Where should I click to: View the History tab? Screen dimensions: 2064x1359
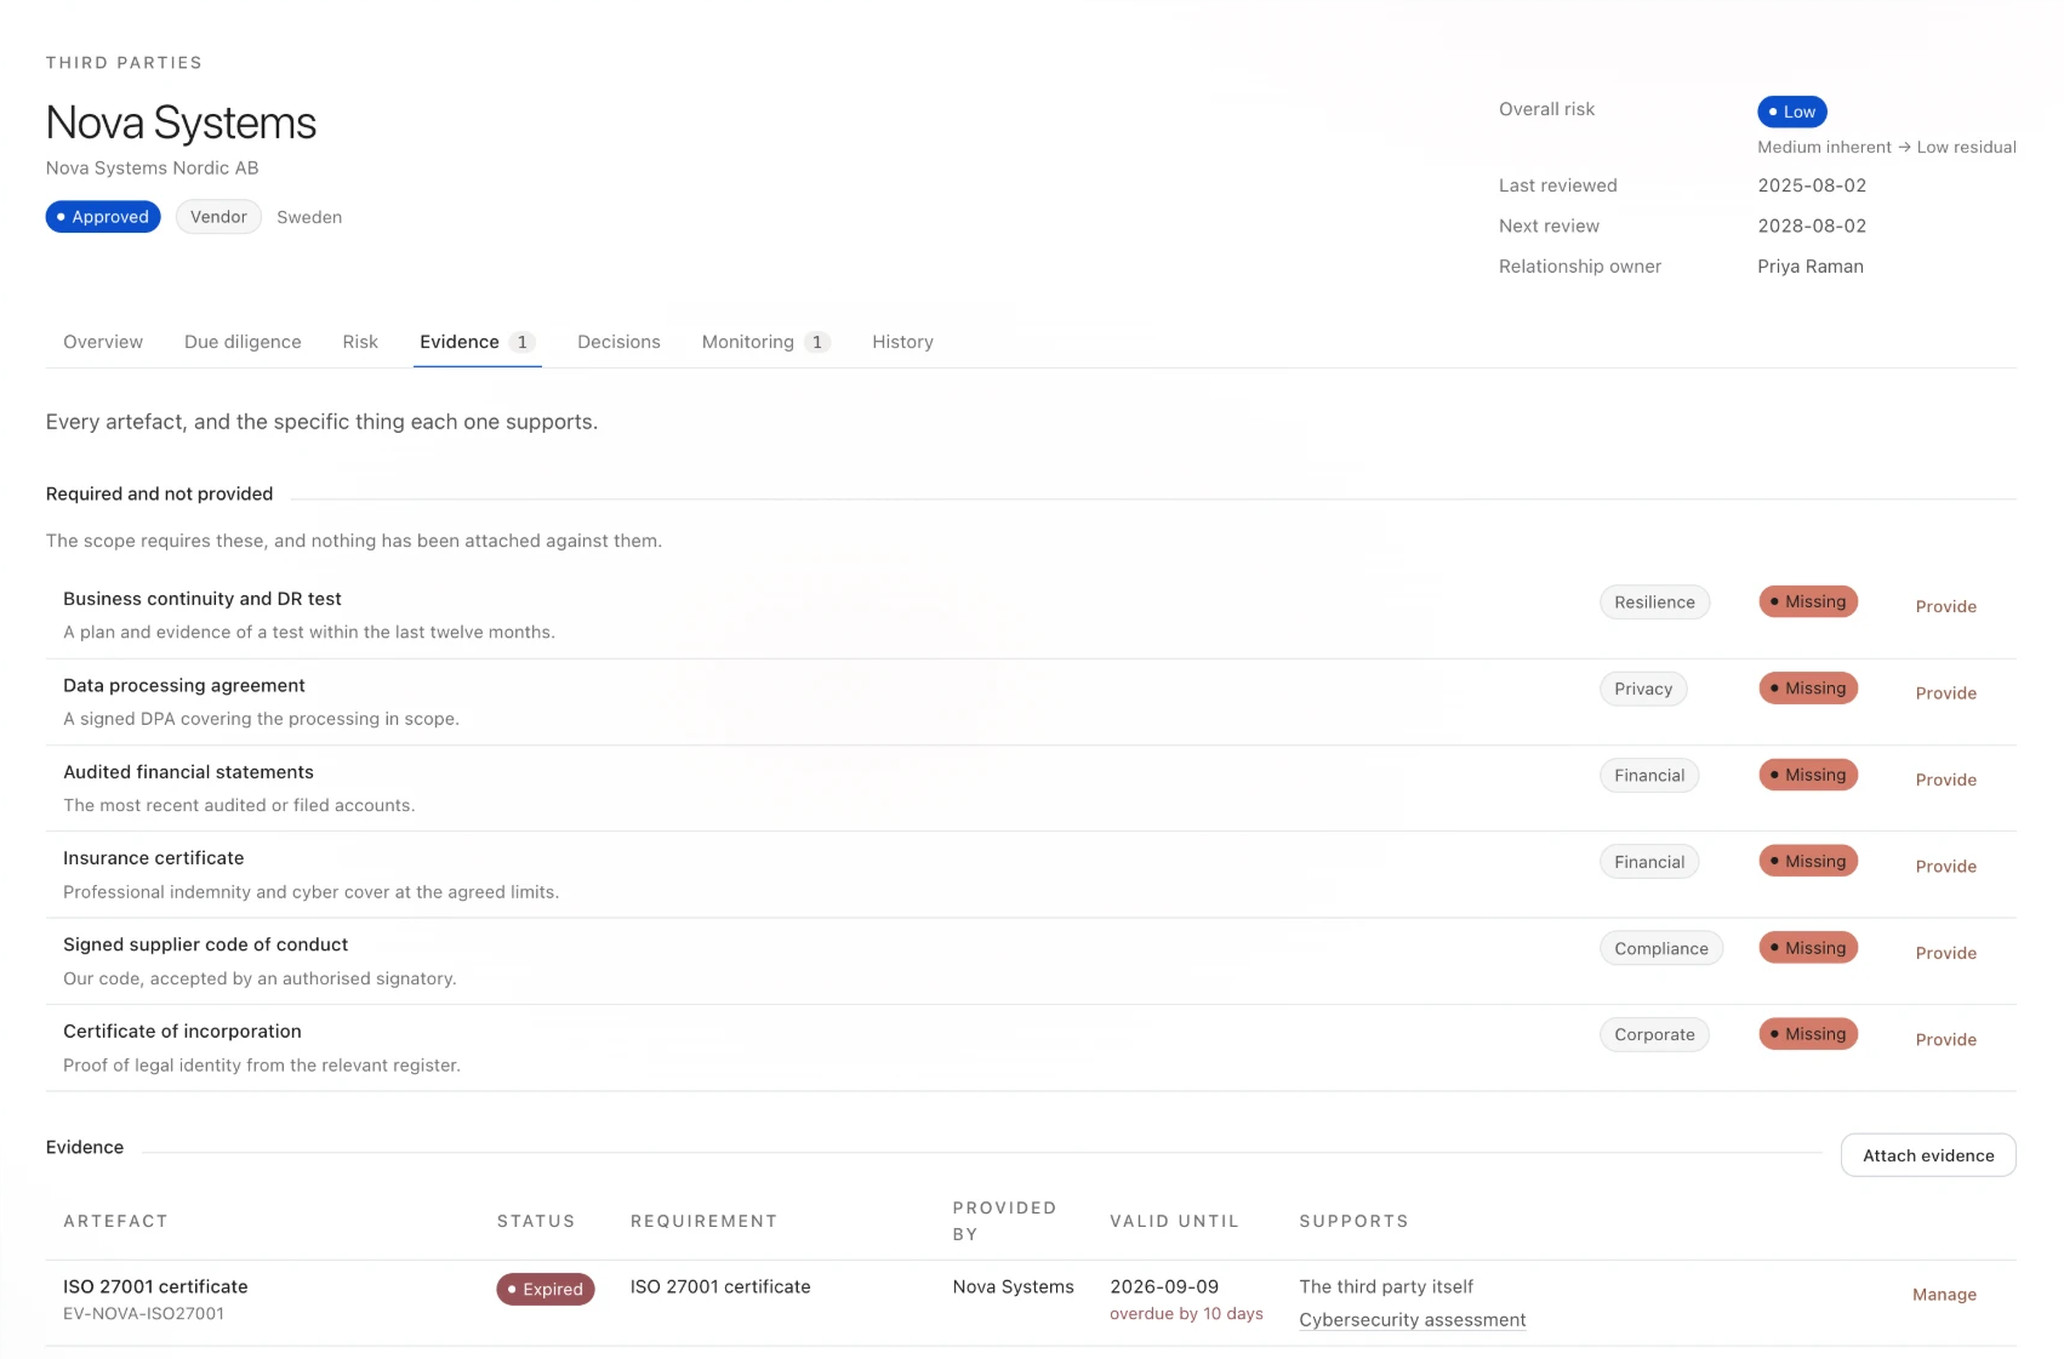point(902,342)
